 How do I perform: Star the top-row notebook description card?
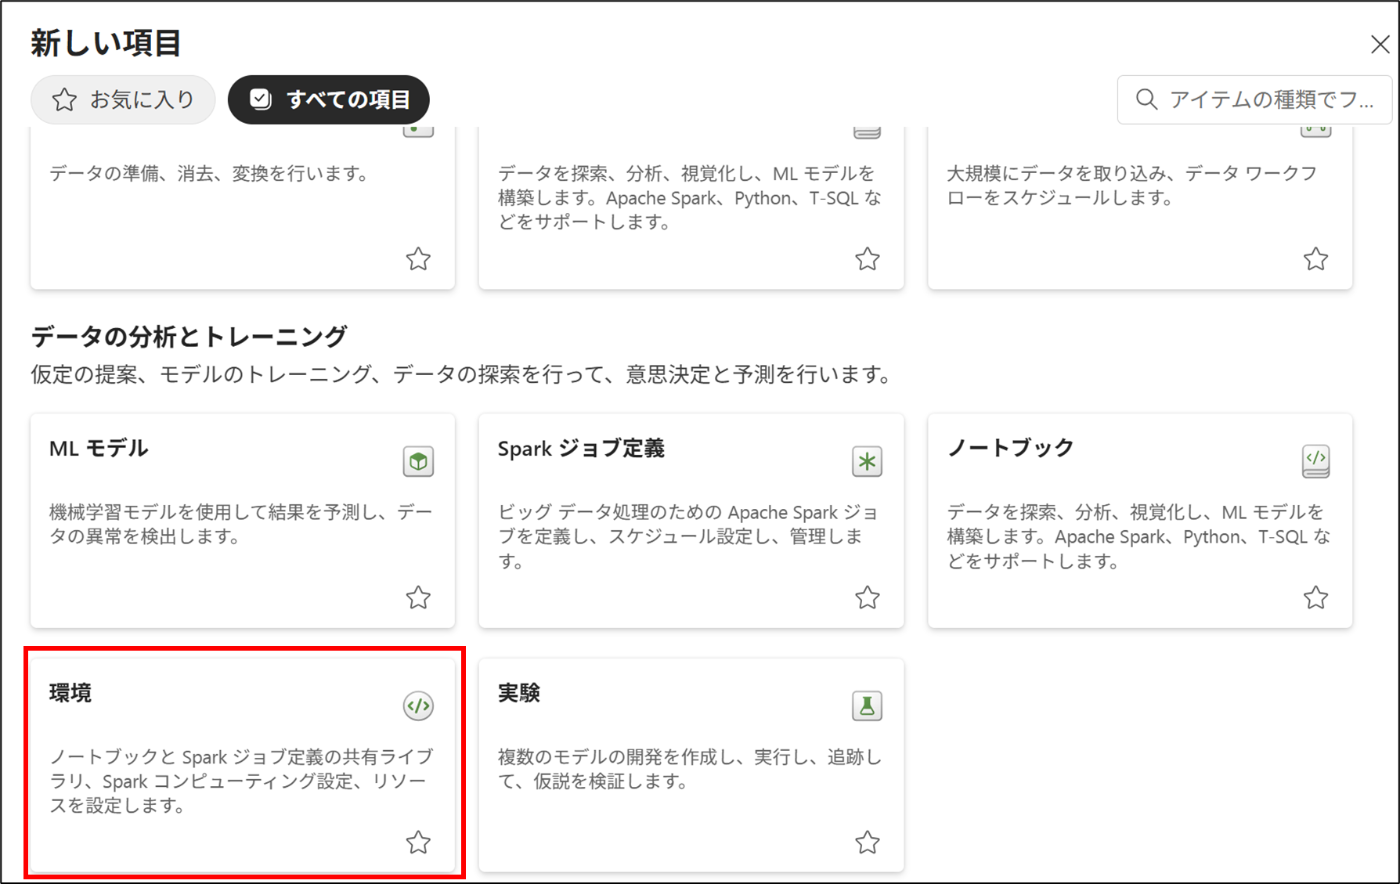point(867,259)
